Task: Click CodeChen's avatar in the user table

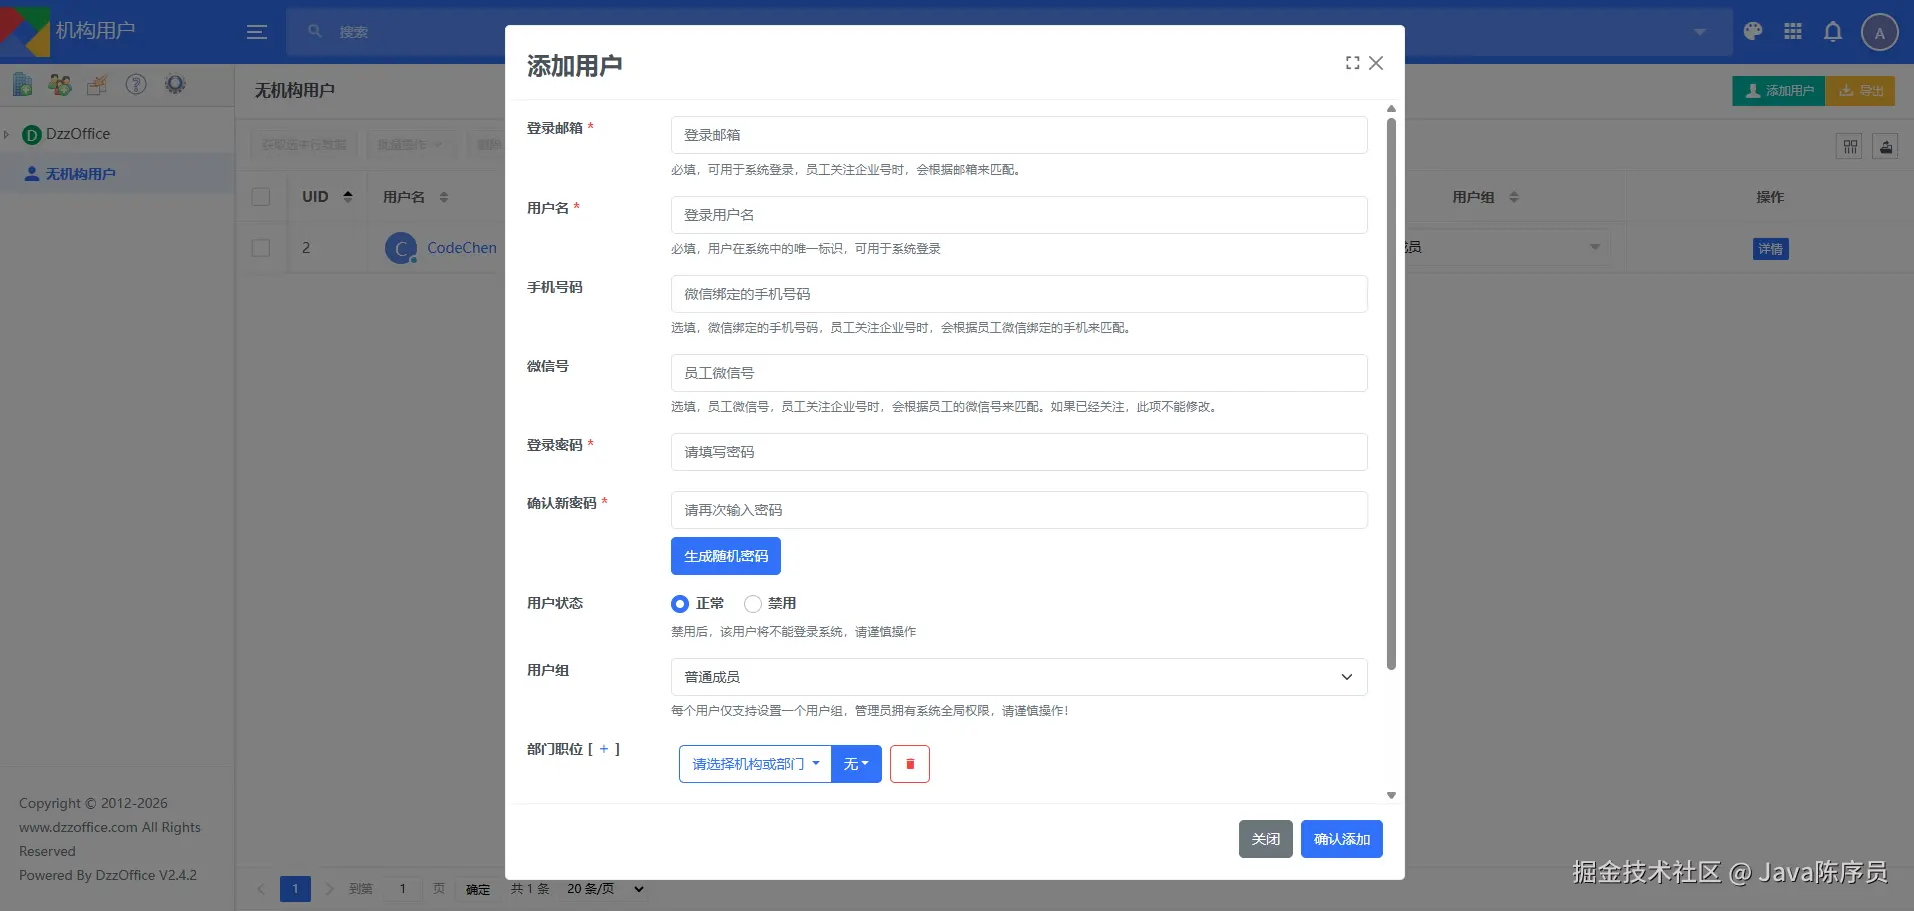Action: 401,248
